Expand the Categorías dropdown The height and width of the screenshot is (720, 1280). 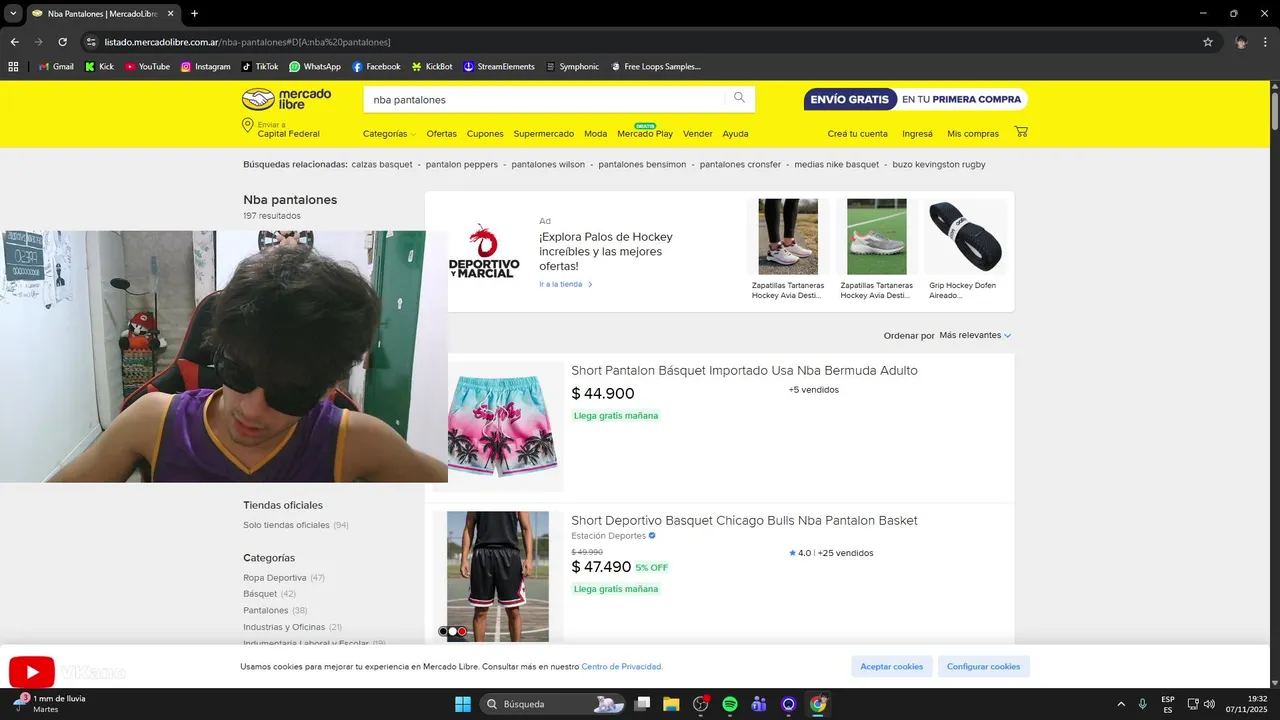(390, 133)
